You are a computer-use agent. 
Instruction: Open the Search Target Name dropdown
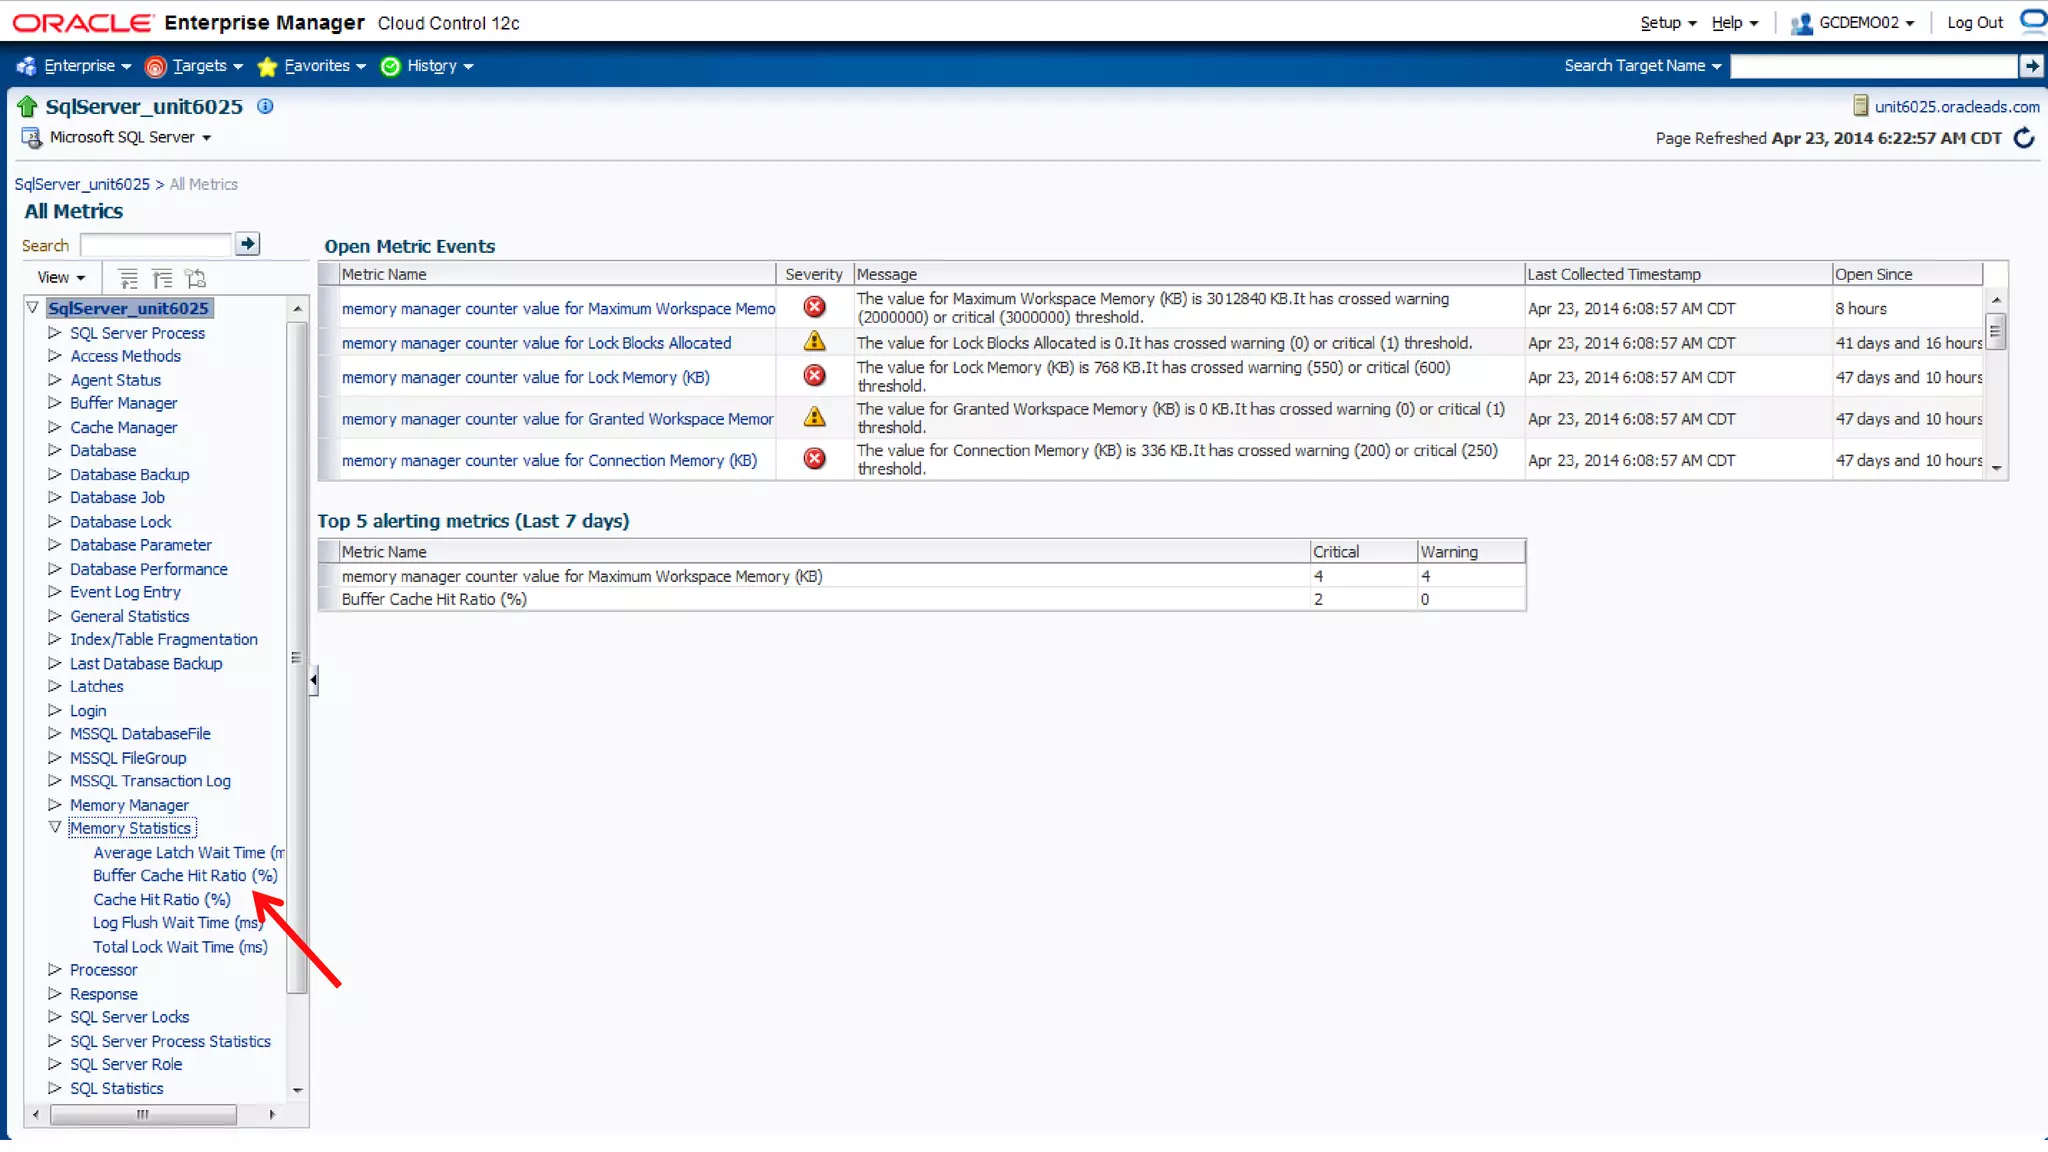point(1642,66)
